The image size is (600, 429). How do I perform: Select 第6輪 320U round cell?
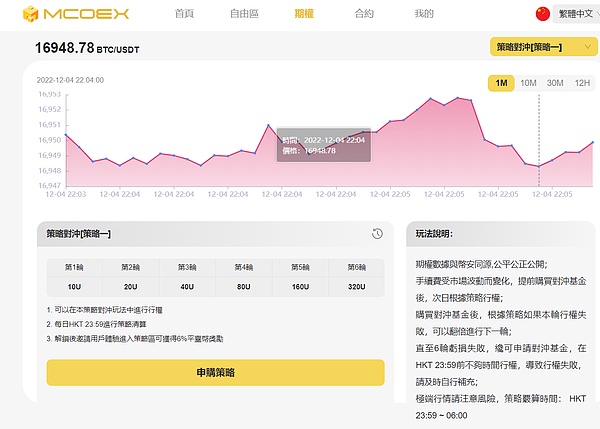[356, 277]
